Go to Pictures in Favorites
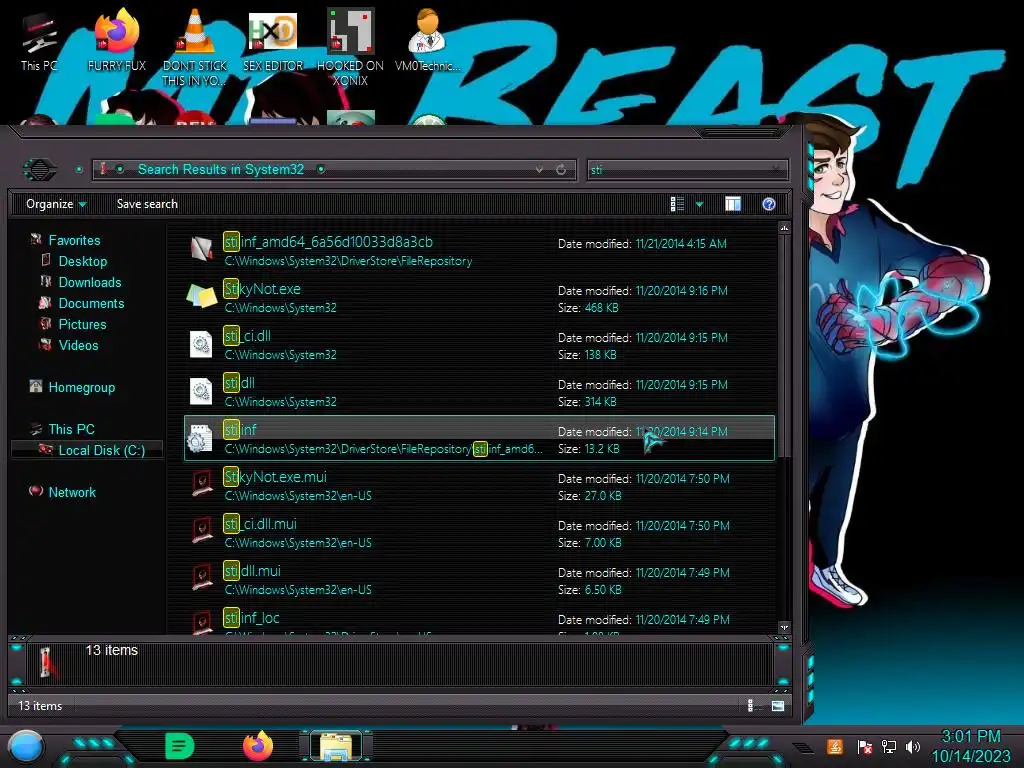Screen dimensions: 1024x768 [x=82, y=324]
